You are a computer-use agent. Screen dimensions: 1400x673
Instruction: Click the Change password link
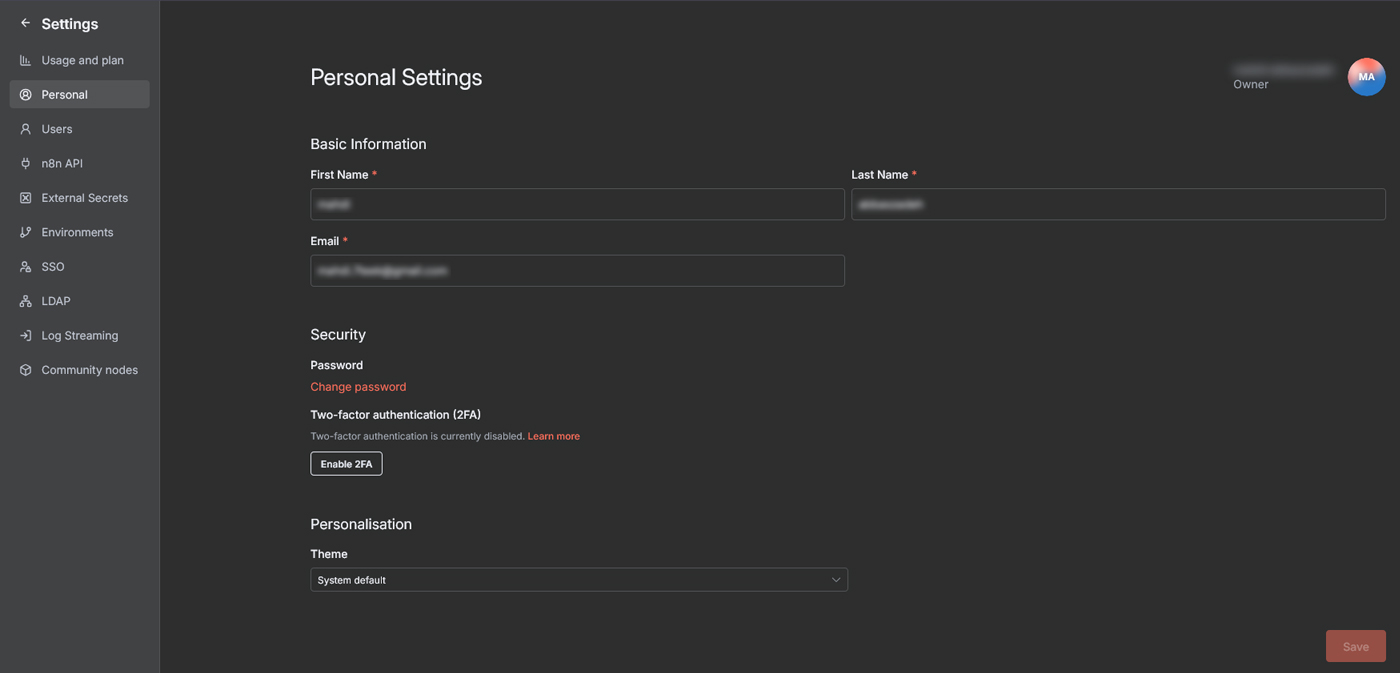coord(358,387)
